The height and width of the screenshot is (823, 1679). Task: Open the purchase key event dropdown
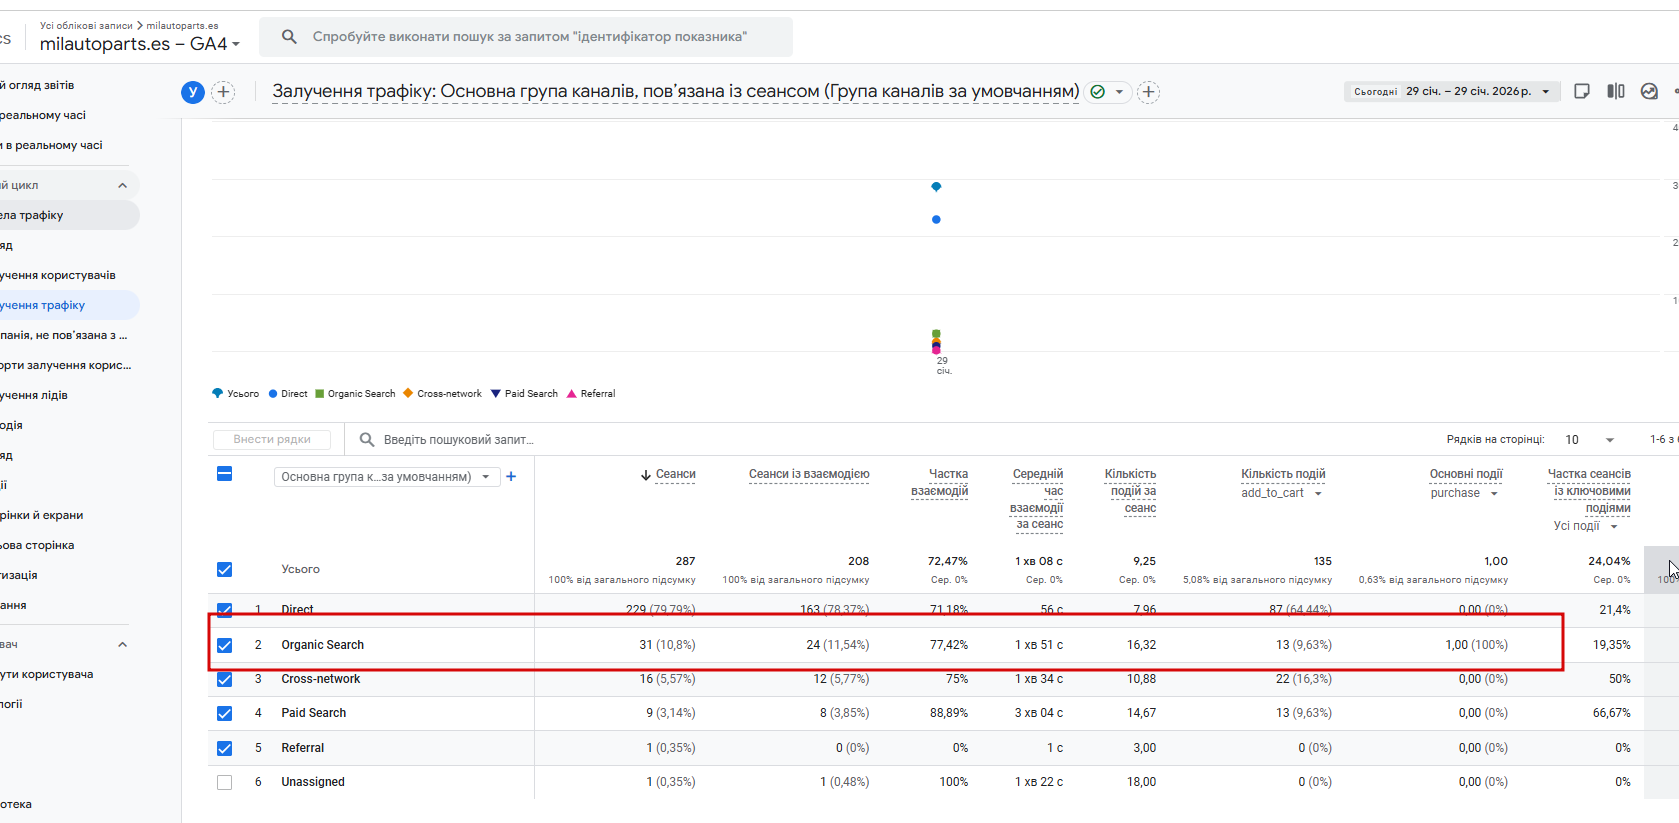(x=1464, y=493)
